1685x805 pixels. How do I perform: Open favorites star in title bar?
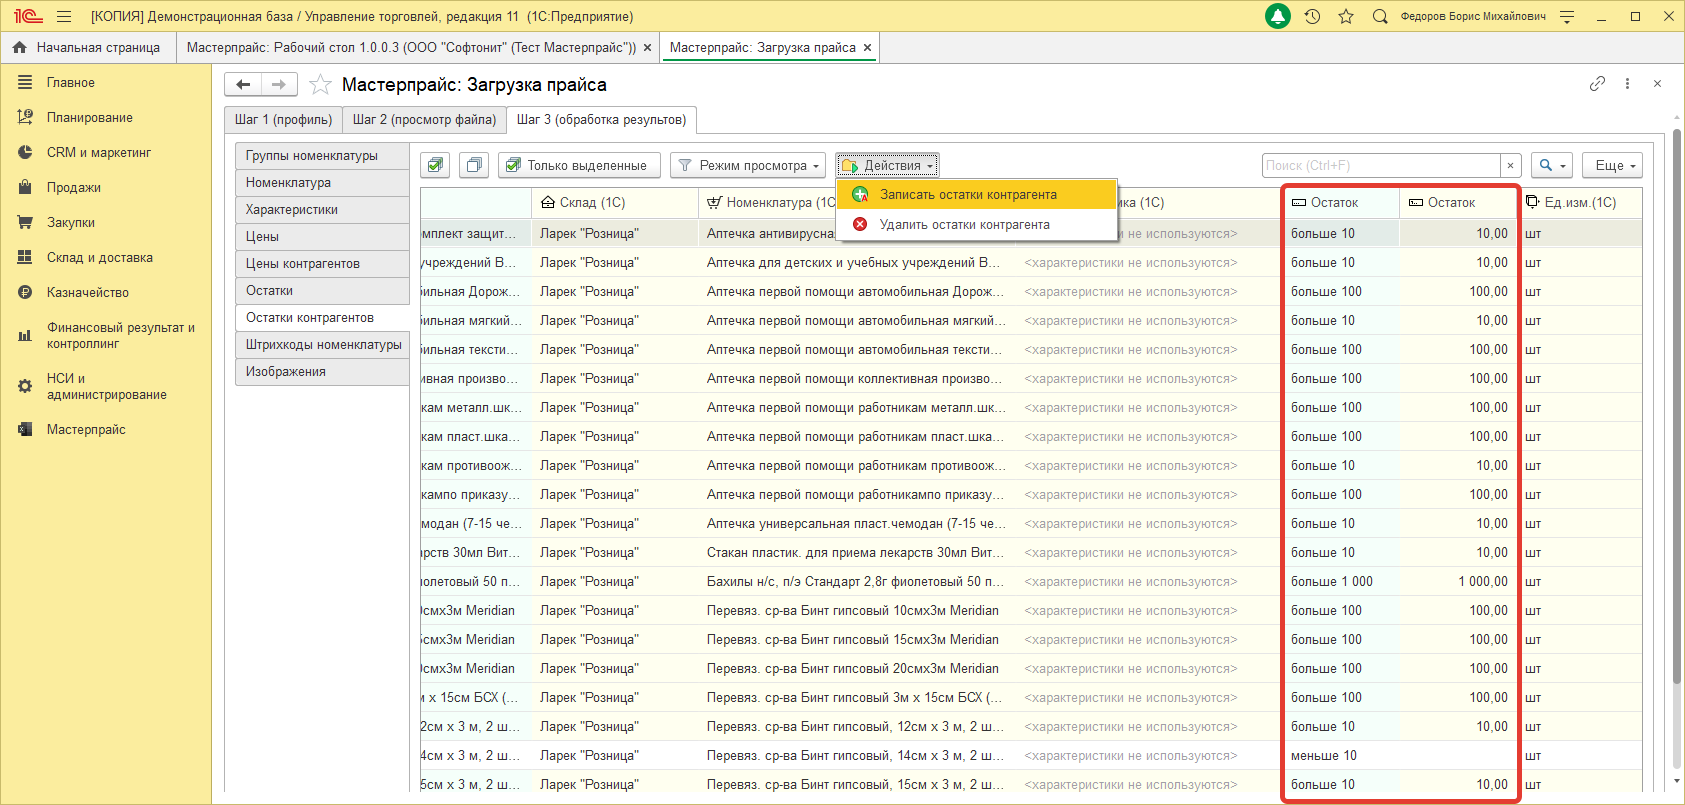tap(1346, 16)
